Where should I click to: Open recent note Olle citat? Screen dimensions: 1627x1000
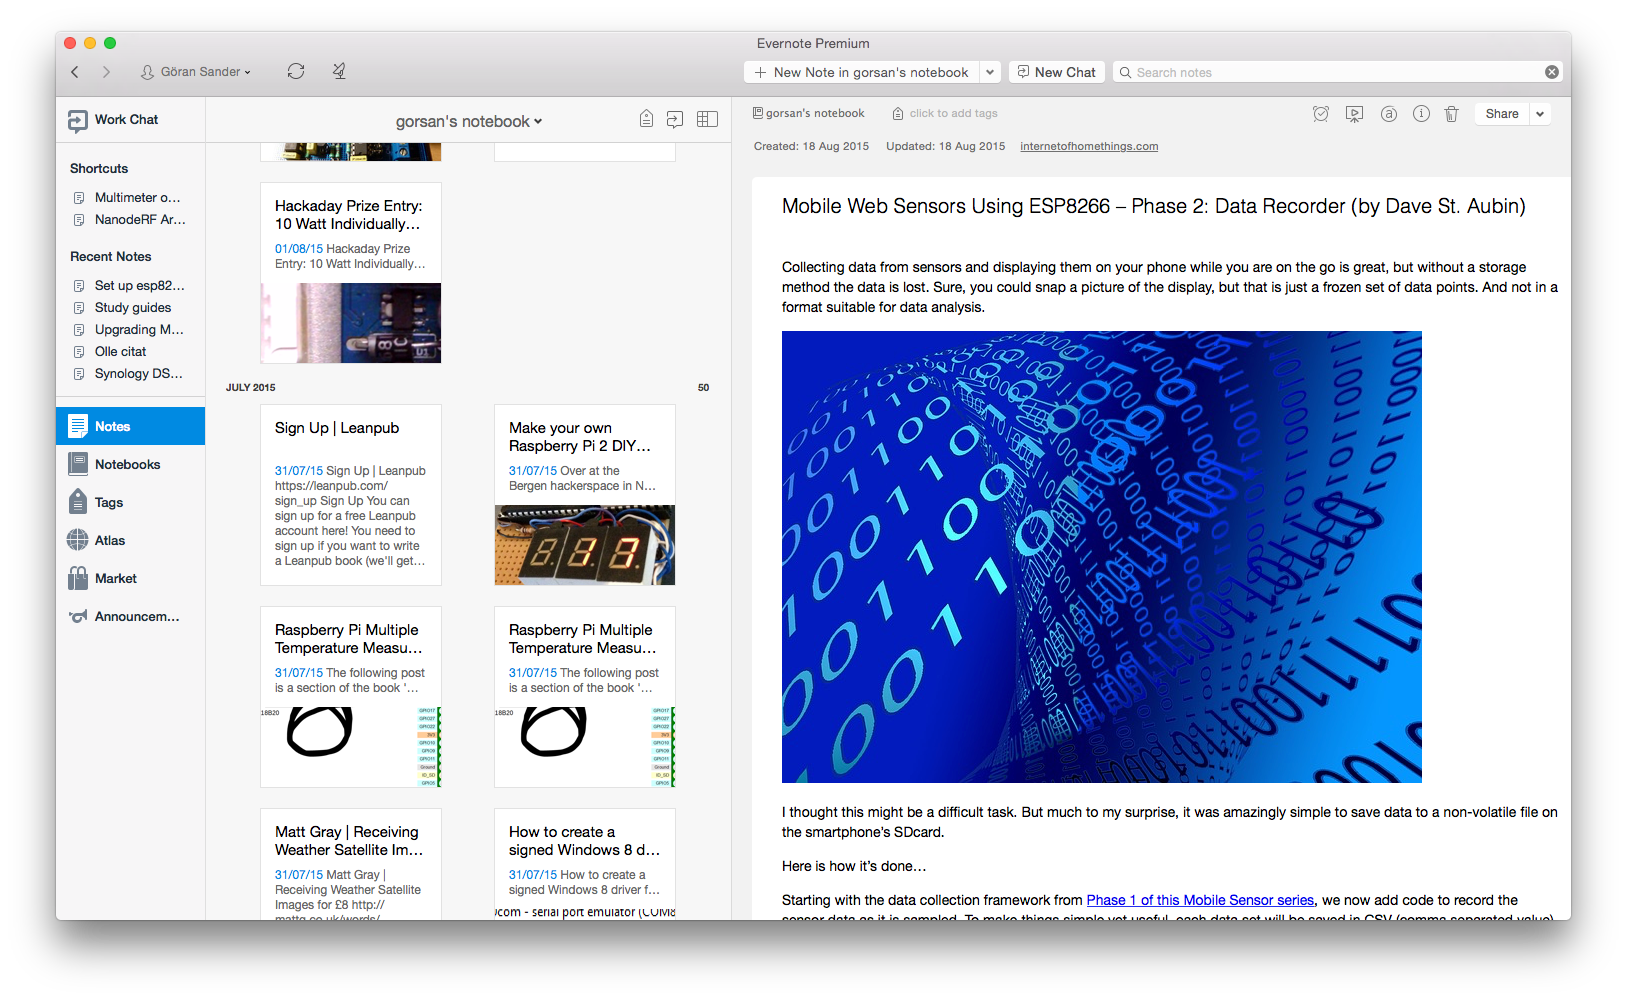click(x=130, y=352)
